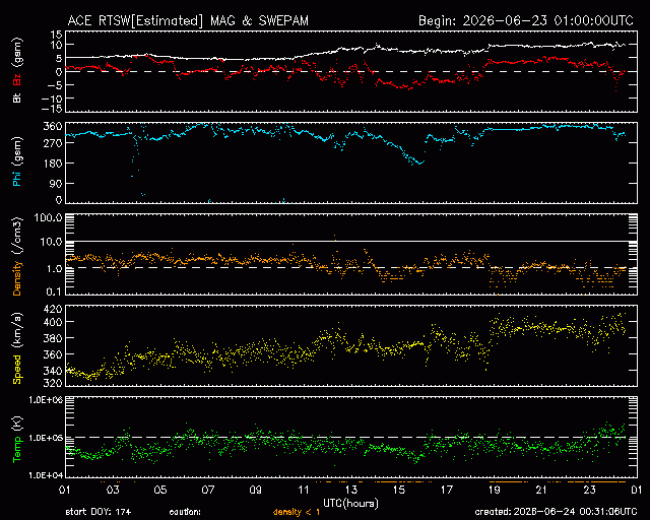Image resolution: width=650 pixels, height=520 pixels.
Task: Click the "Begin: 2026-06-23 01:00:00UTC" header text
Action: (x=526, y=21)
